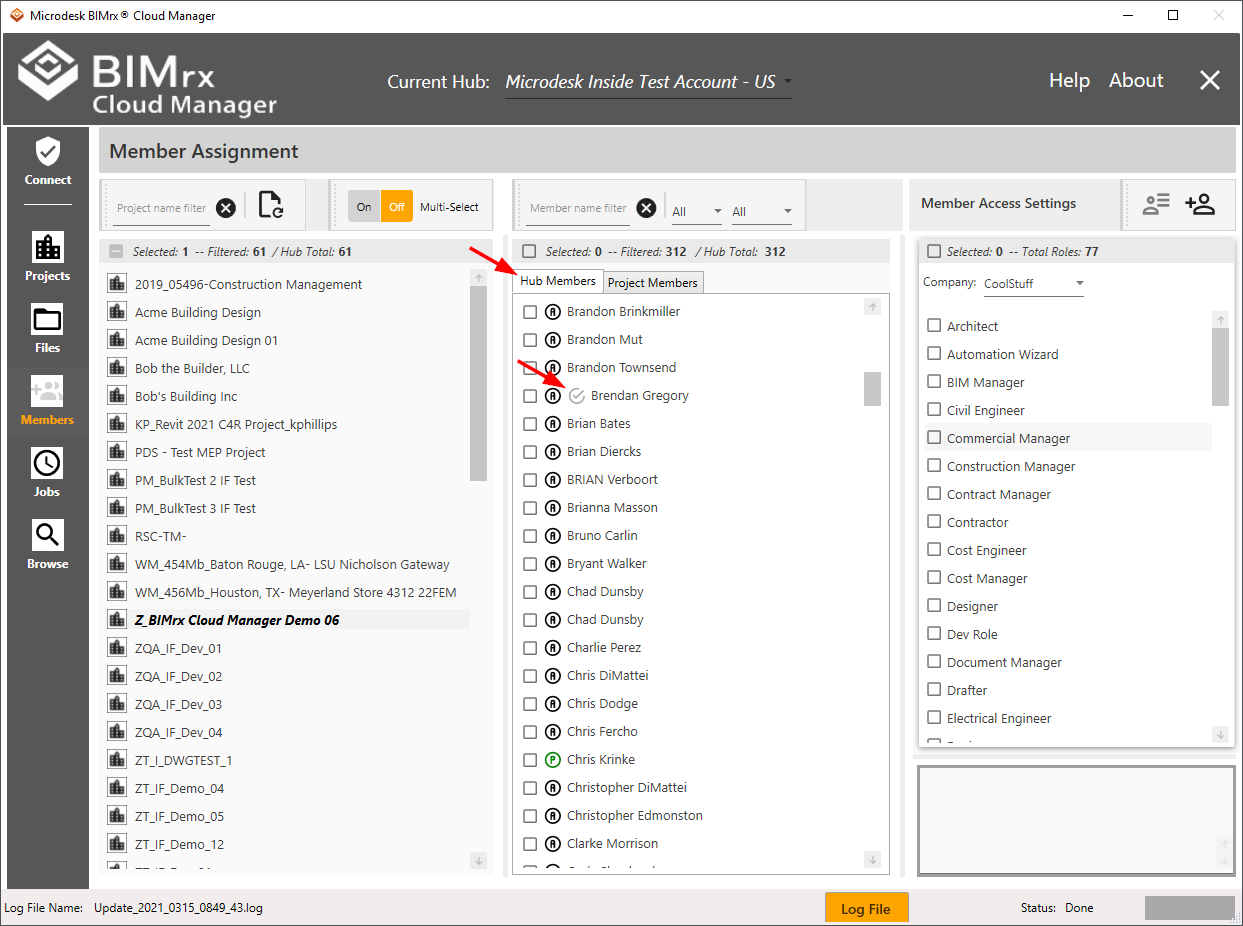
Task: Open the second All member filter dropdown
Action: pos(761,211)
